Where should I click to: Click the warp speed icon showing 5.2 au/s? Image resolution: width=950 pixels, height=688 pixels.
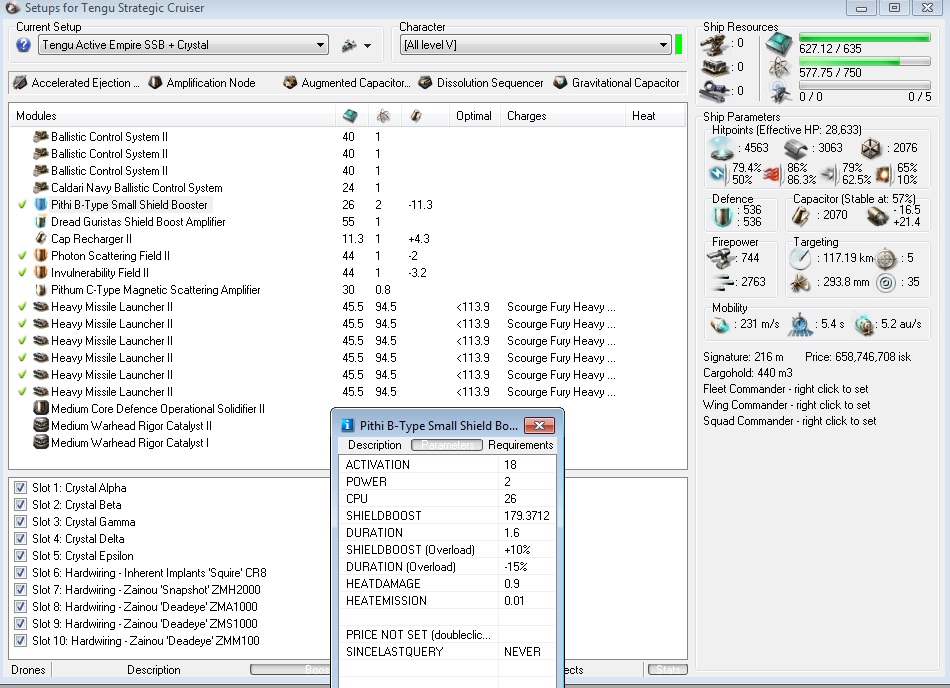pos(863,325)
